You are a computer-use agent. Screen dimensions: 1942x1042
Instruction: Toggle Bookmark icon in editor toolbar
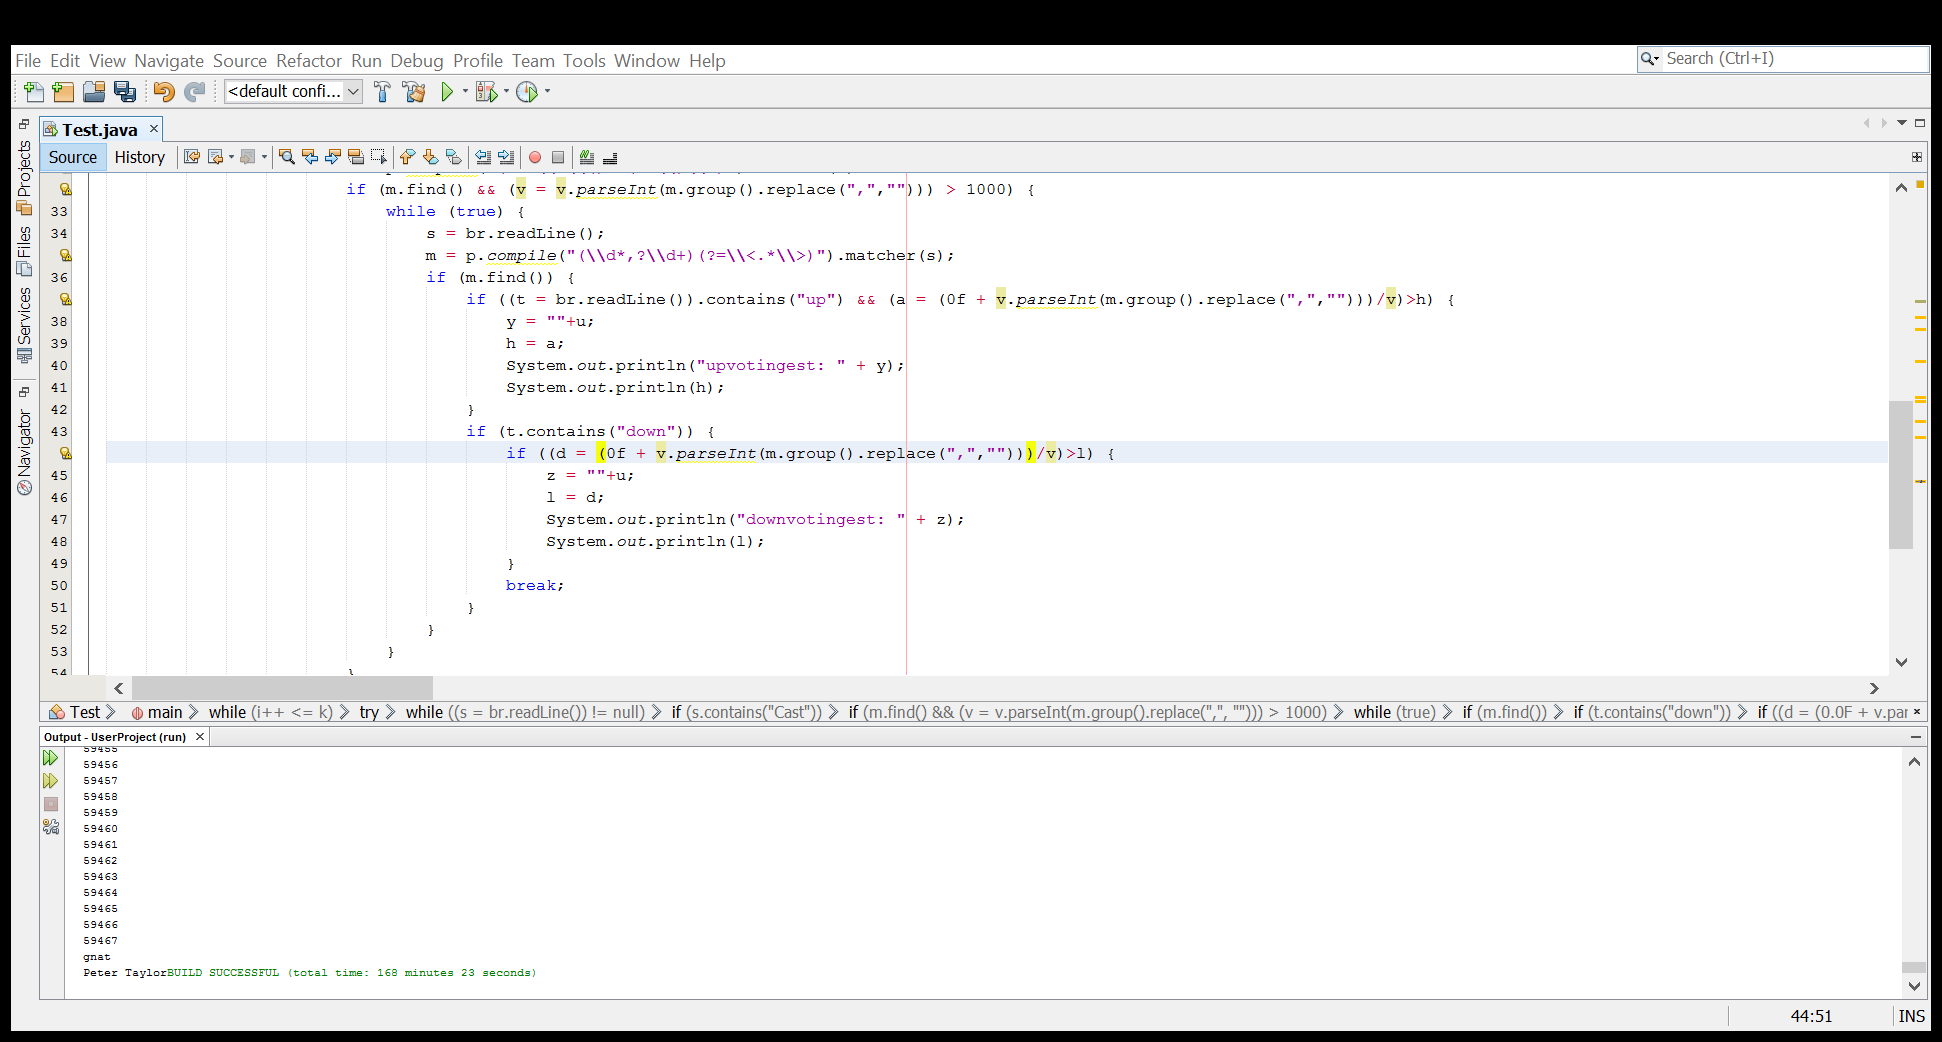click(x=453, y=157)
